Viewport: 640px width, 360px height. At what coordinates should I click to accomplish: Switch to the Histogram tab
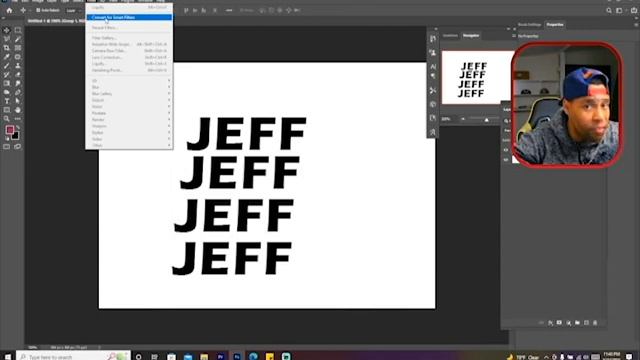pyautogui.click(x=450, y=36)
